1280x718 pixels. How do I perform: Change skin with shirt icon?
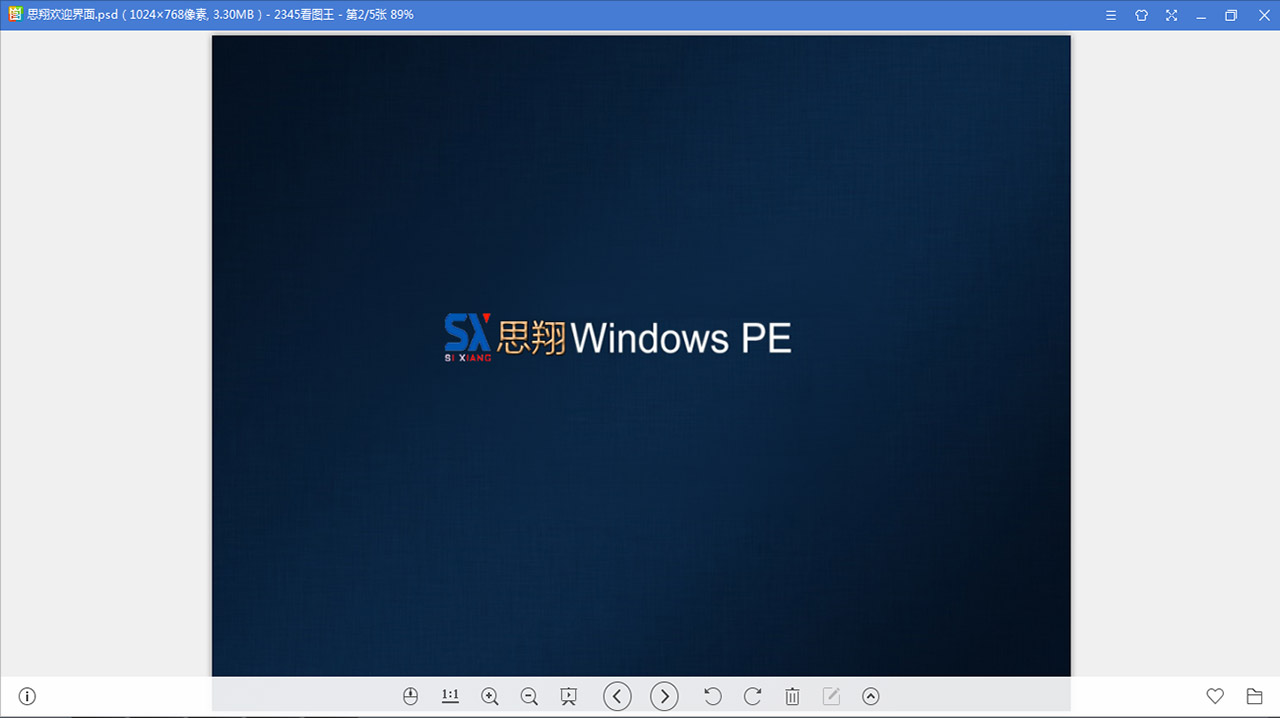pos(1142,15)
